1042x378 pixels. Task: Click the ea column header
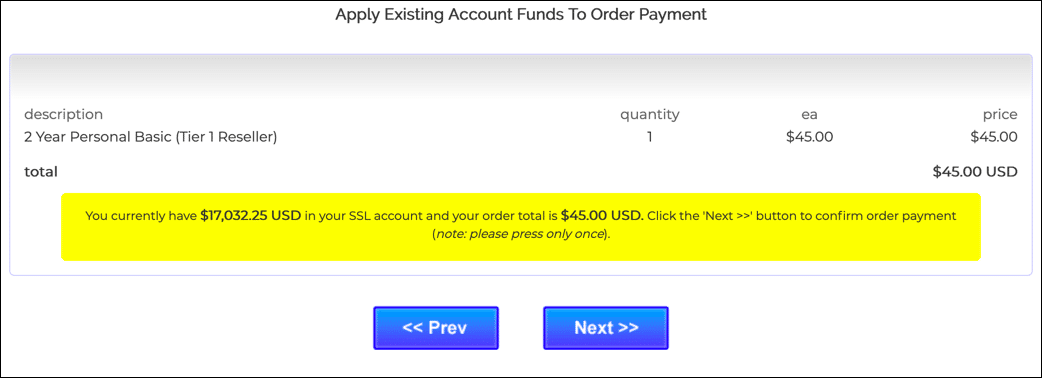pos(809,115)
